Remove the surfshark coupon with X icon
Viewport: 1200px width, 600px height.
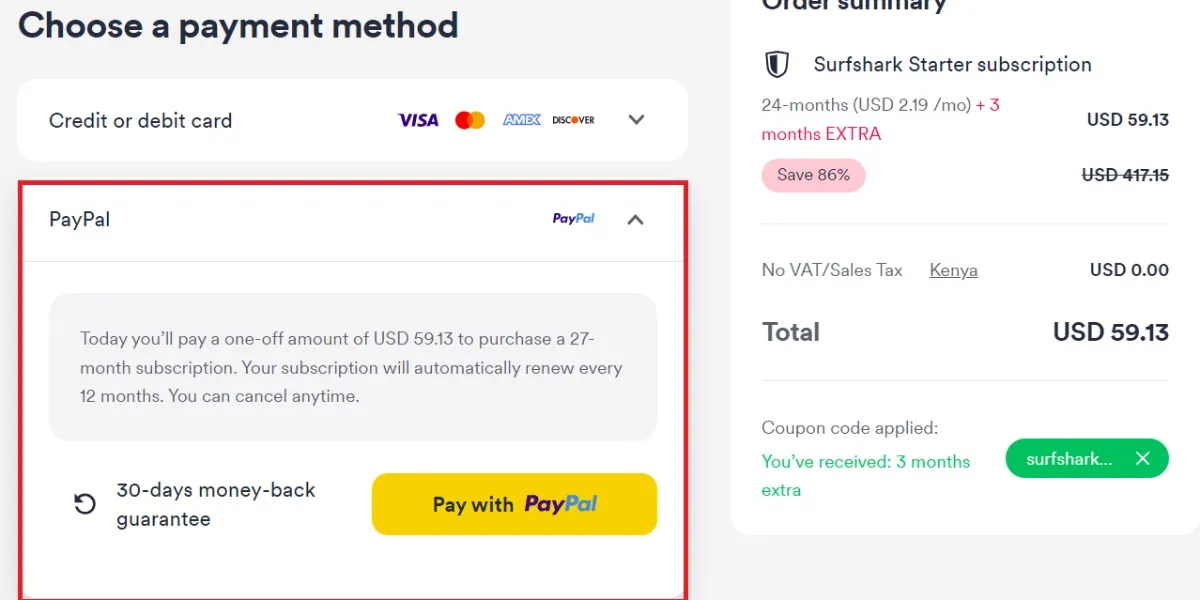pos(1143,459)
